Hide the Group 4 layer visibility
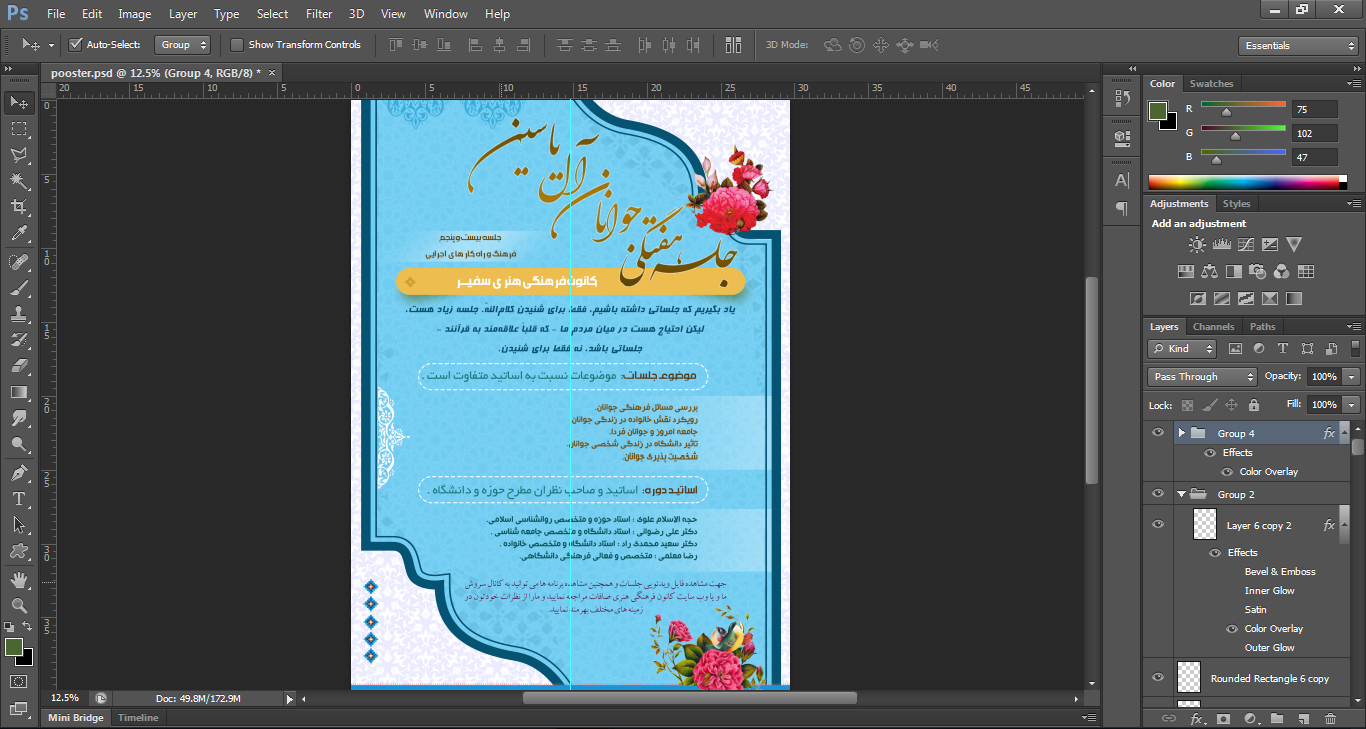This screenshot has height=729, width=1366. tap(1158, 433)
